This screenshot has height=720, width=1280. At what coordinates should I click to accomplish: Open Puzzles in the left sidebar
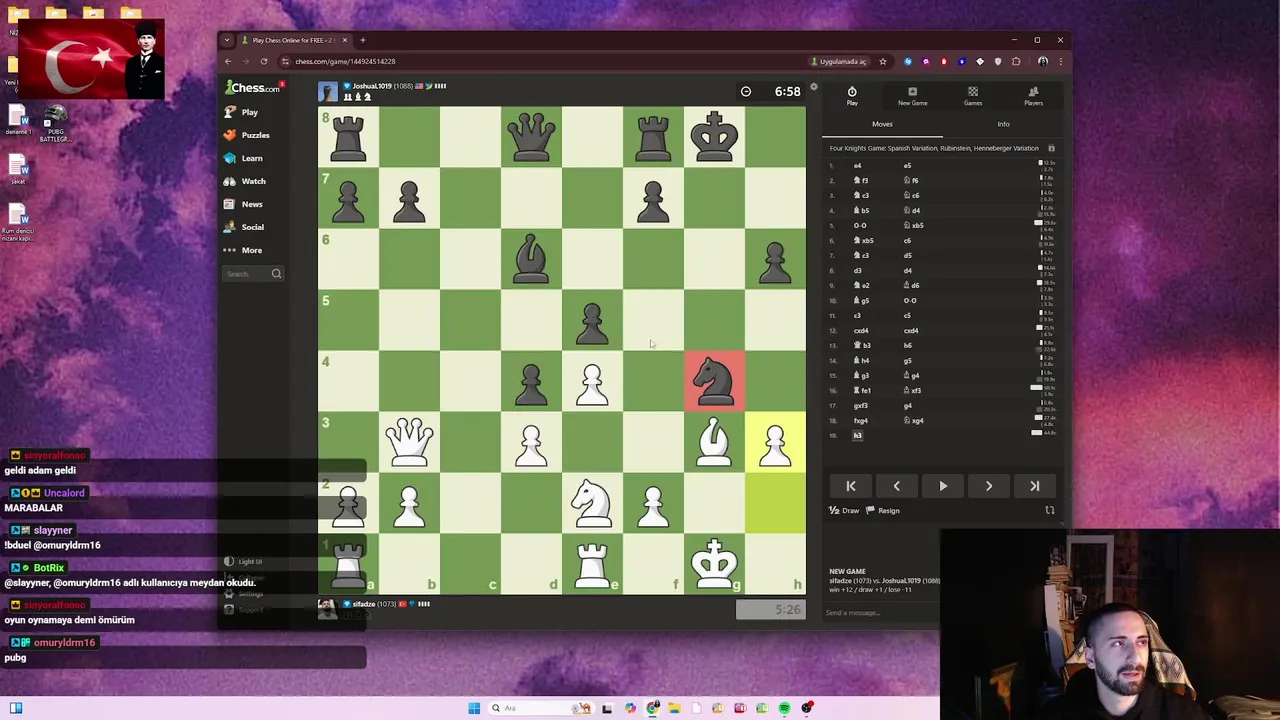point(247,135)
